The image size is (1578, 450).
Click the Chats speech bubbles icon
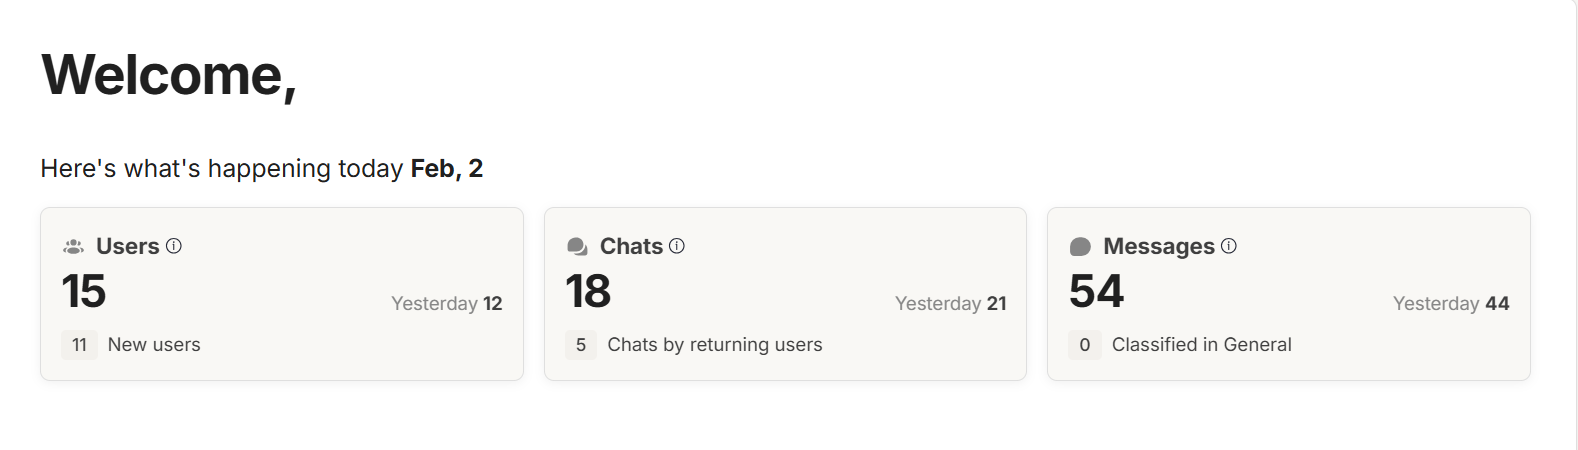(577, 247)
